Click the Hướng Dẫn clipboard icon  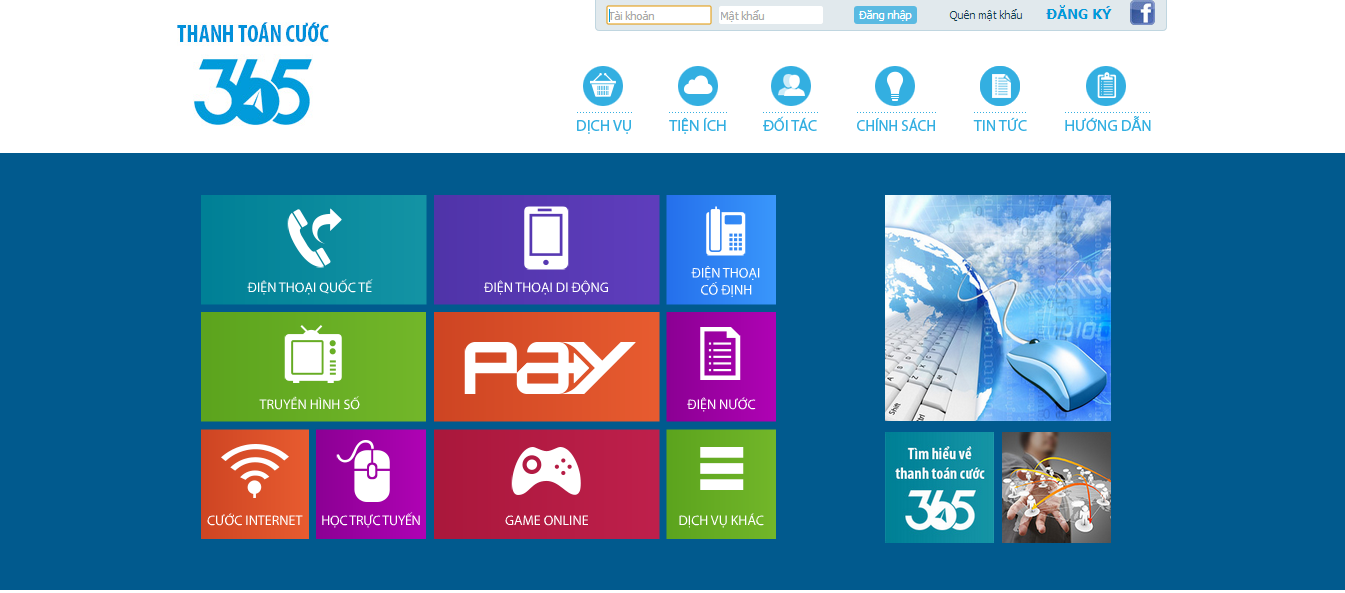tap(1106, 86)
